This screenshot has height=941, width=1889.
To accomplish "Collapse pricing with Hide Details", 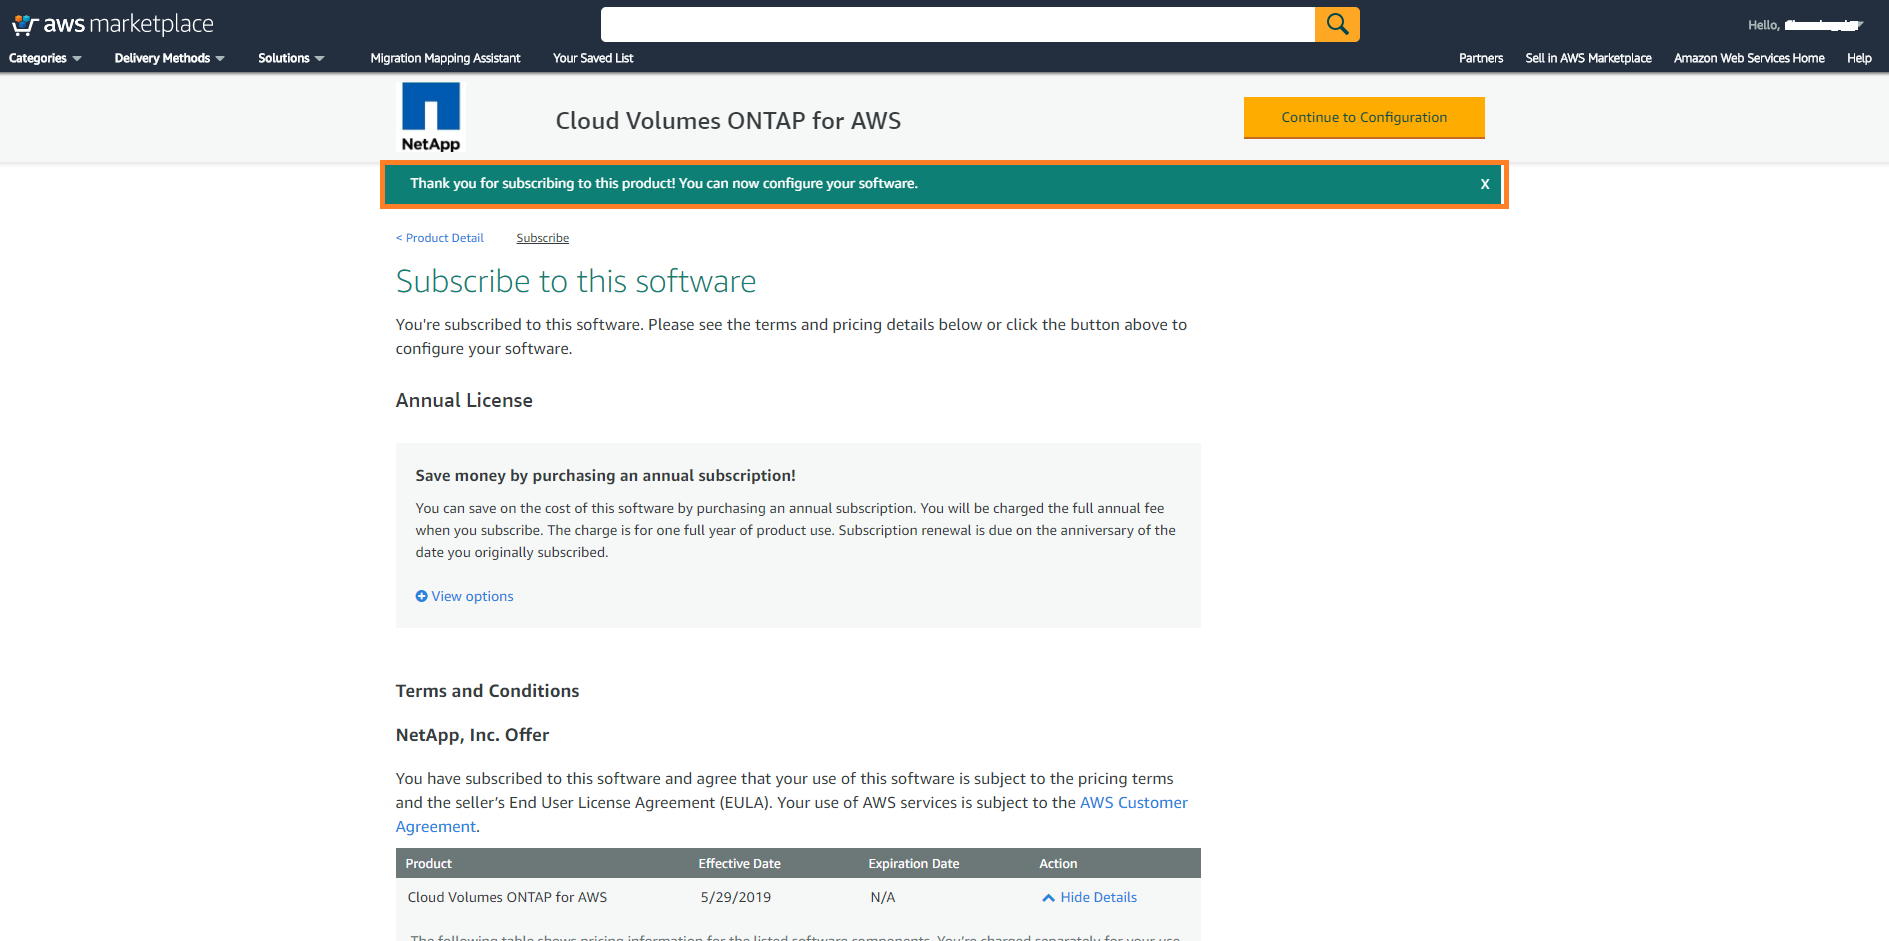I will pyautogui.click(x=1098, y=898).
